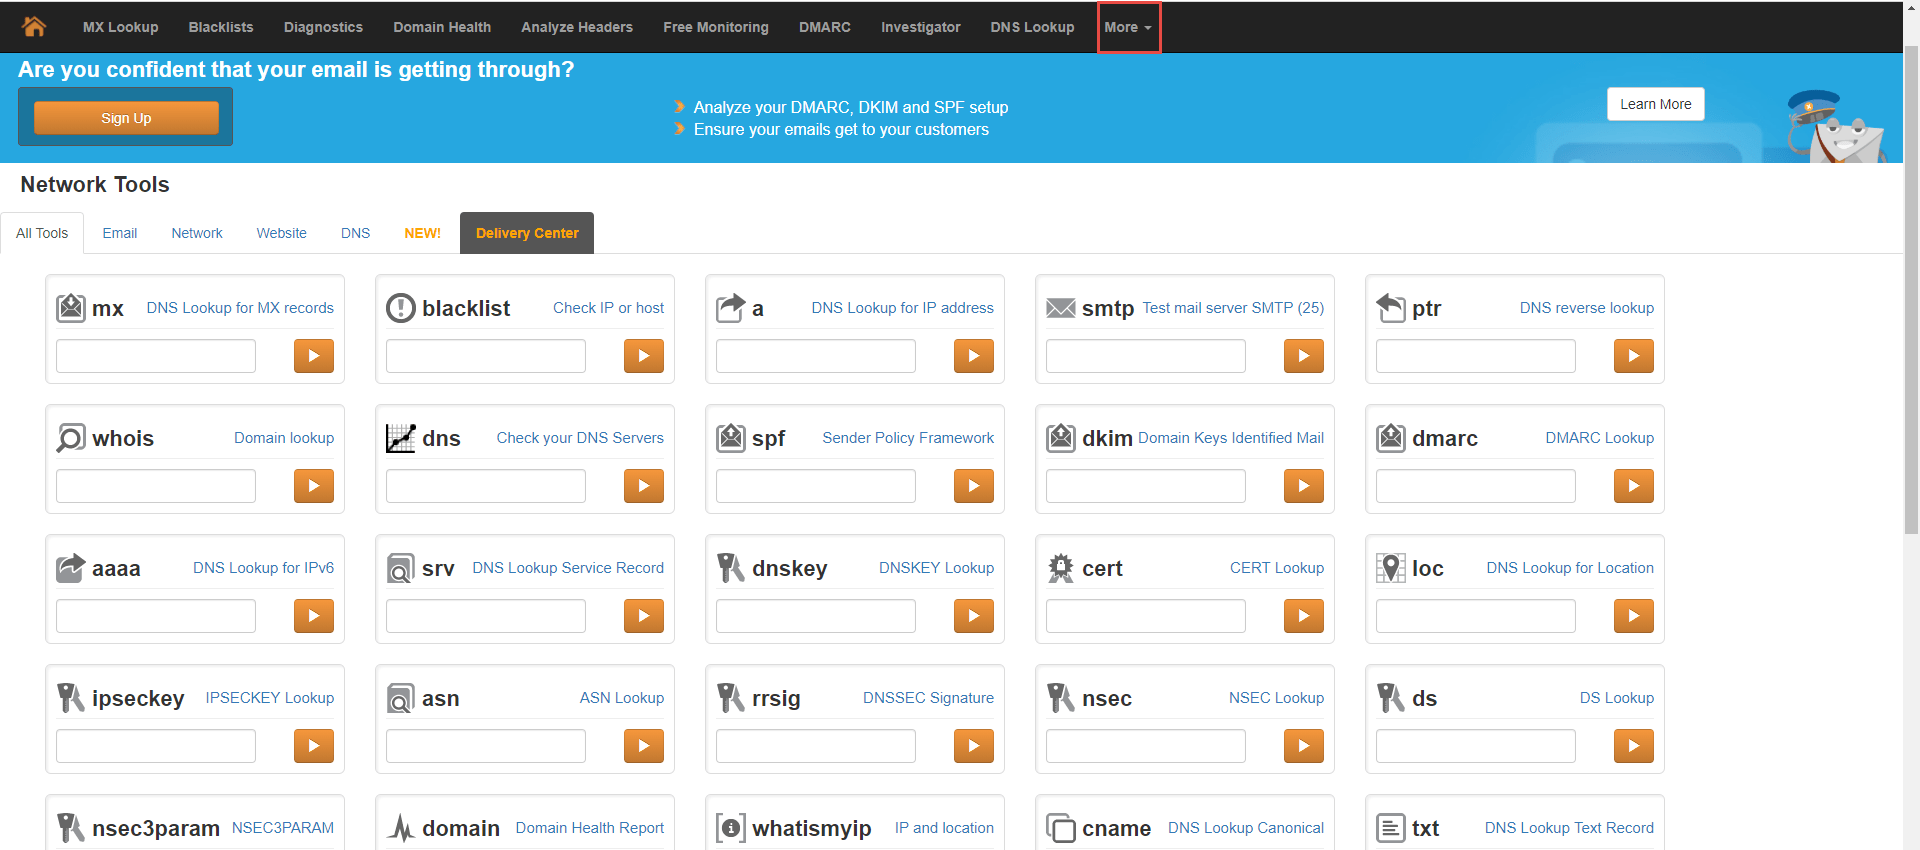Click the cert gear icon
This screenshot has width=1920, height=850.
pyautogui.click(x=1061, y=568)
